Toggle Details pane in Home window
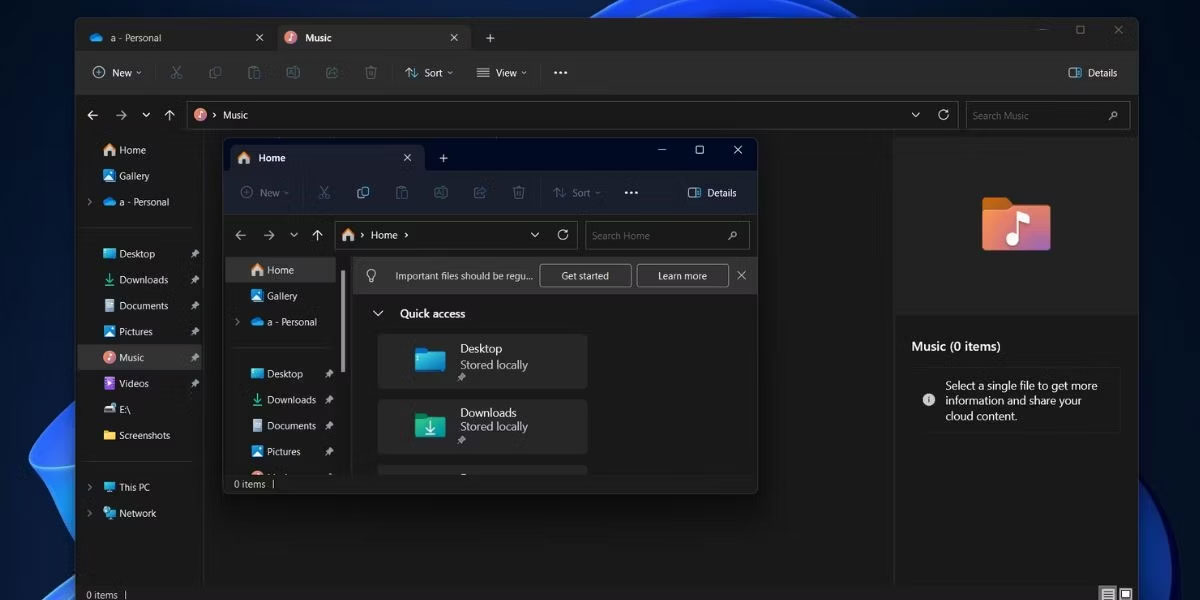This screenshot has height=600, width=1200. click(x=712, y=193)
